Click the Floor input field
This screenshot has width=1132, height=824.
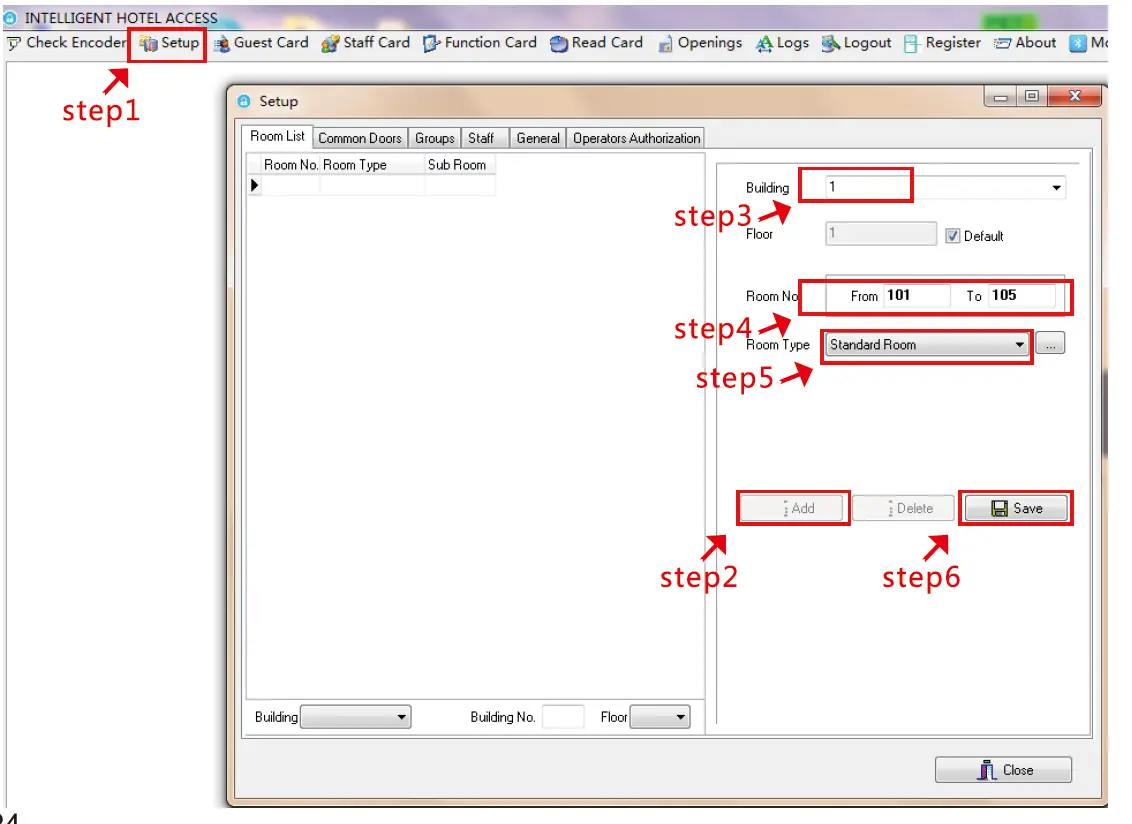[881, 233]
